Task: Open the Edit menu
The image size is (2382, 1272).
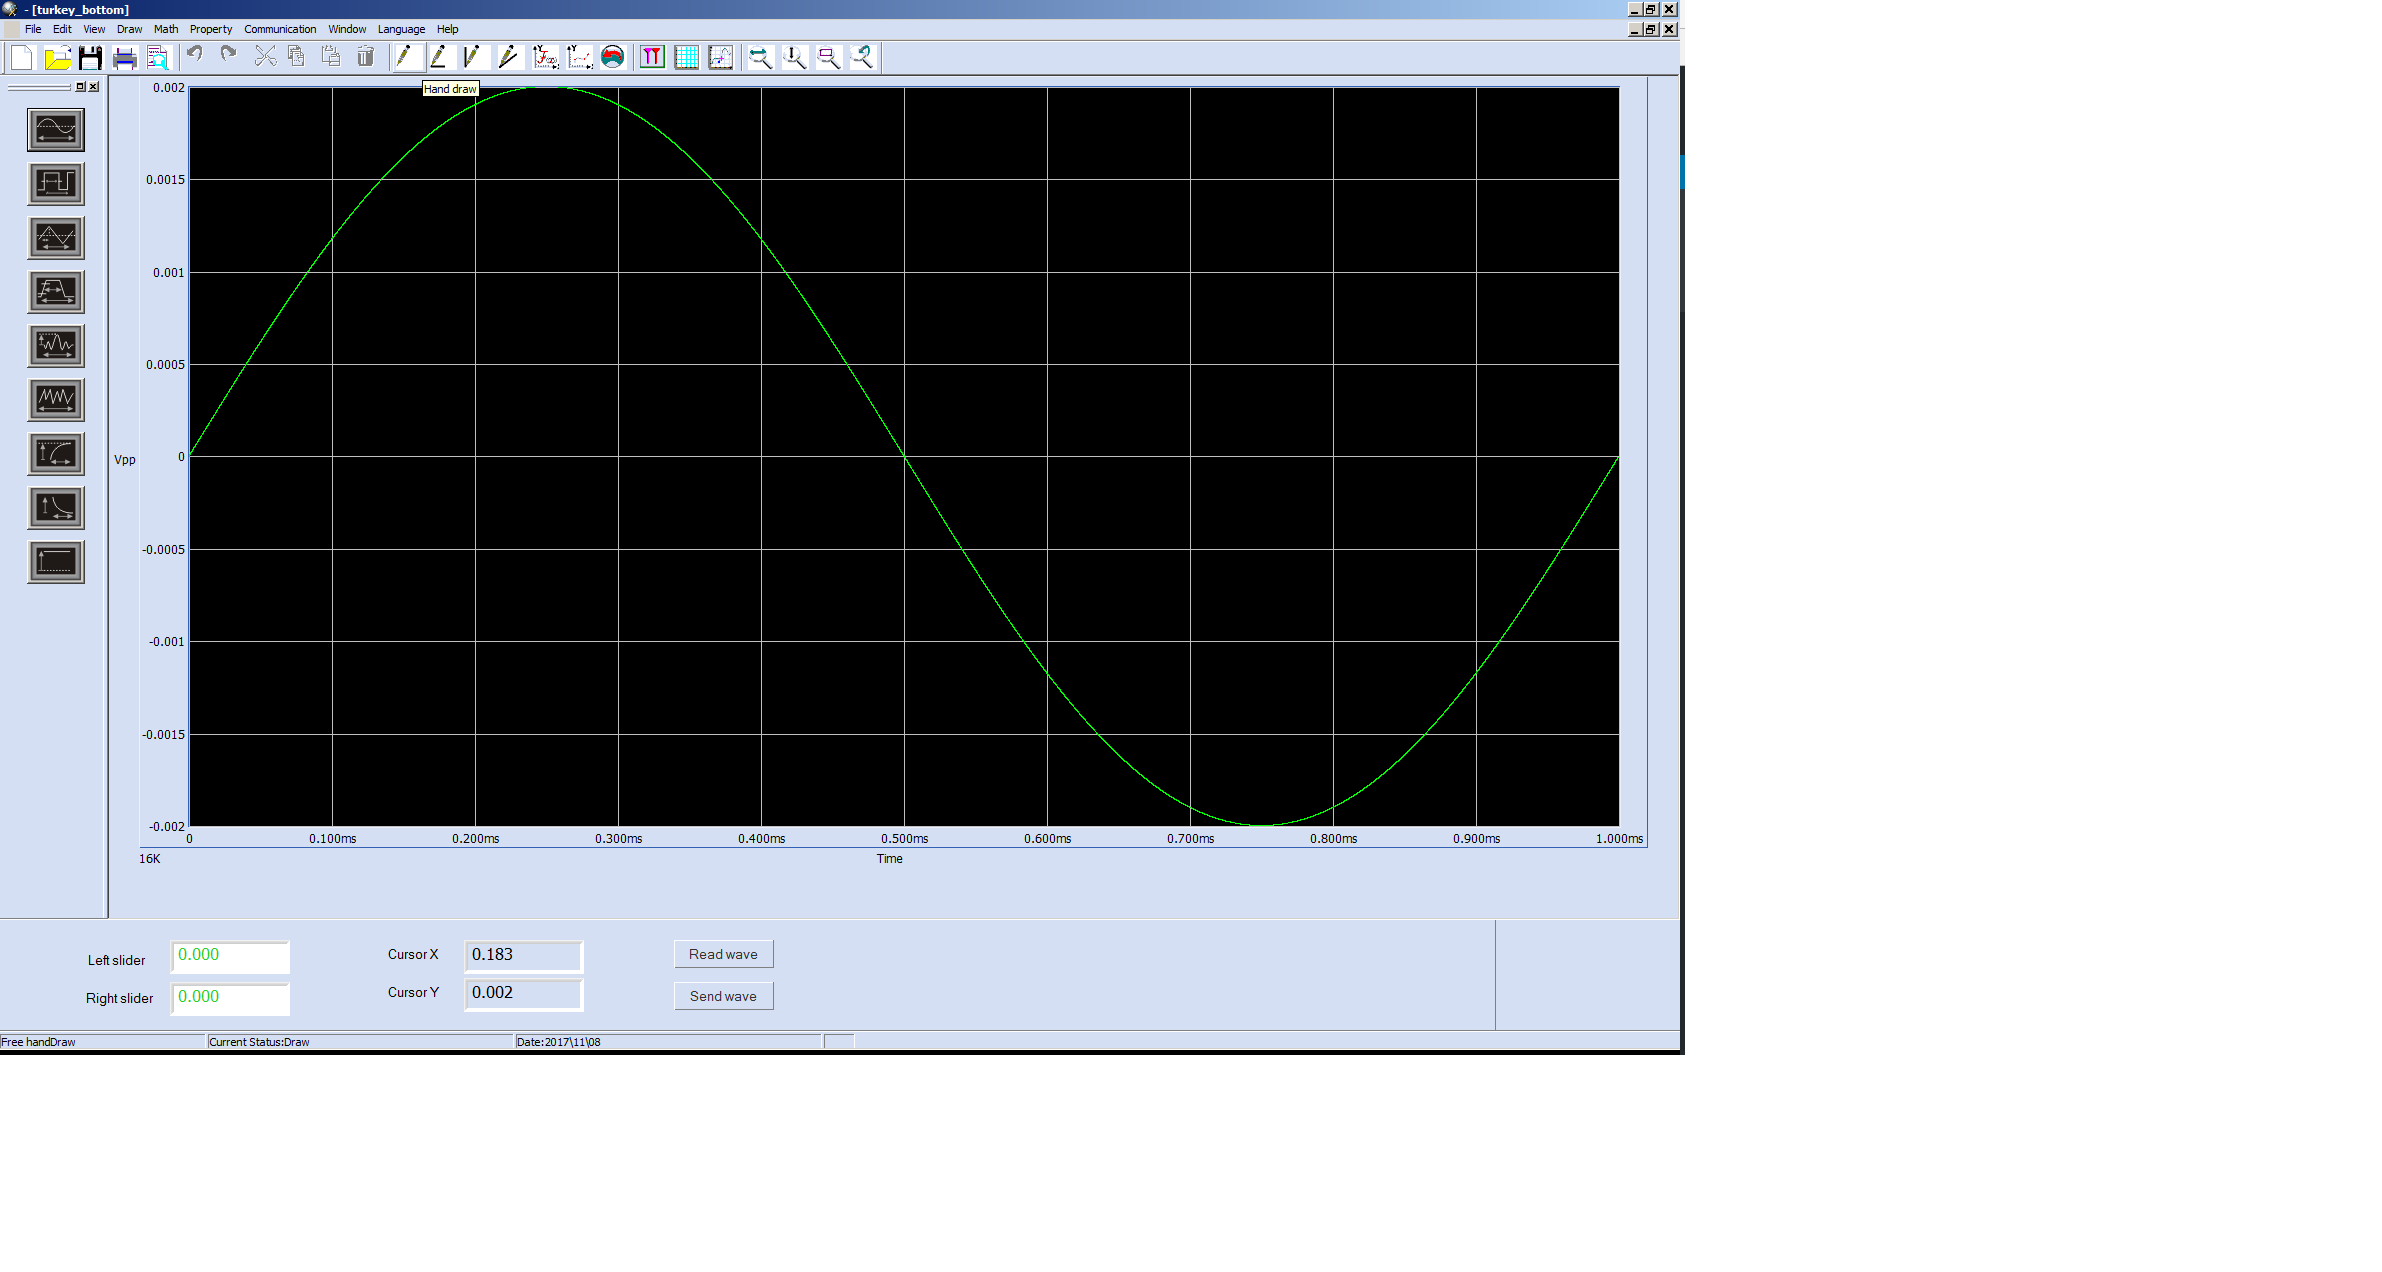Action: tap(62, 29)
